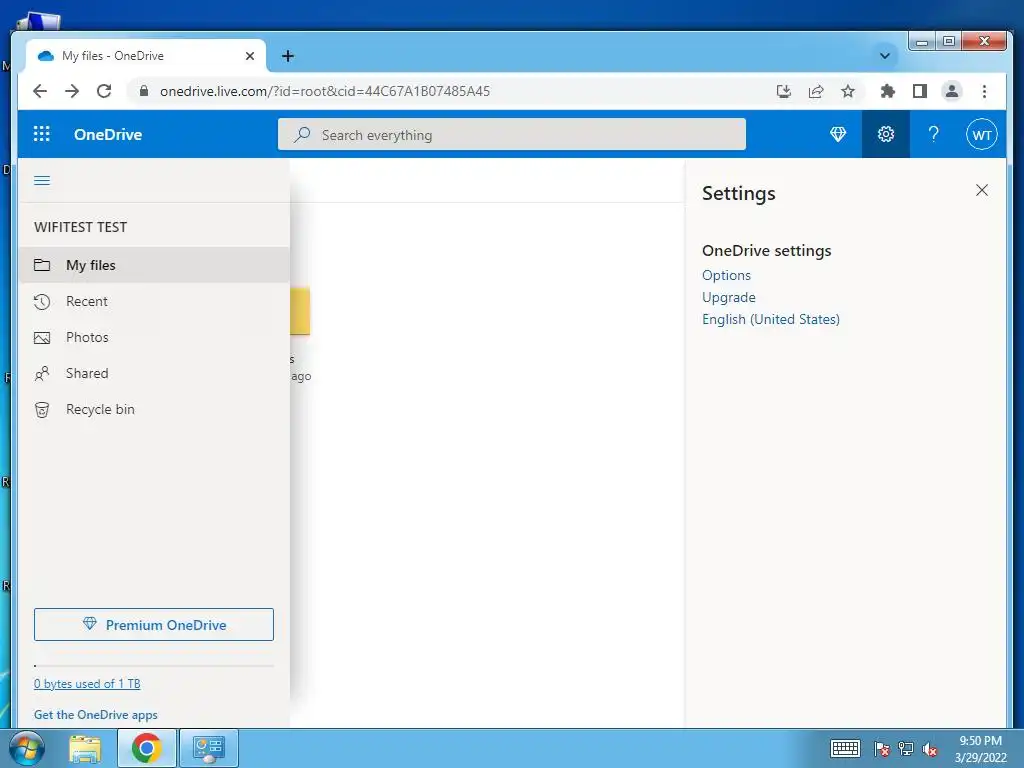Open Photos in sidebar

pyautogui.click(x=154, y=337)
